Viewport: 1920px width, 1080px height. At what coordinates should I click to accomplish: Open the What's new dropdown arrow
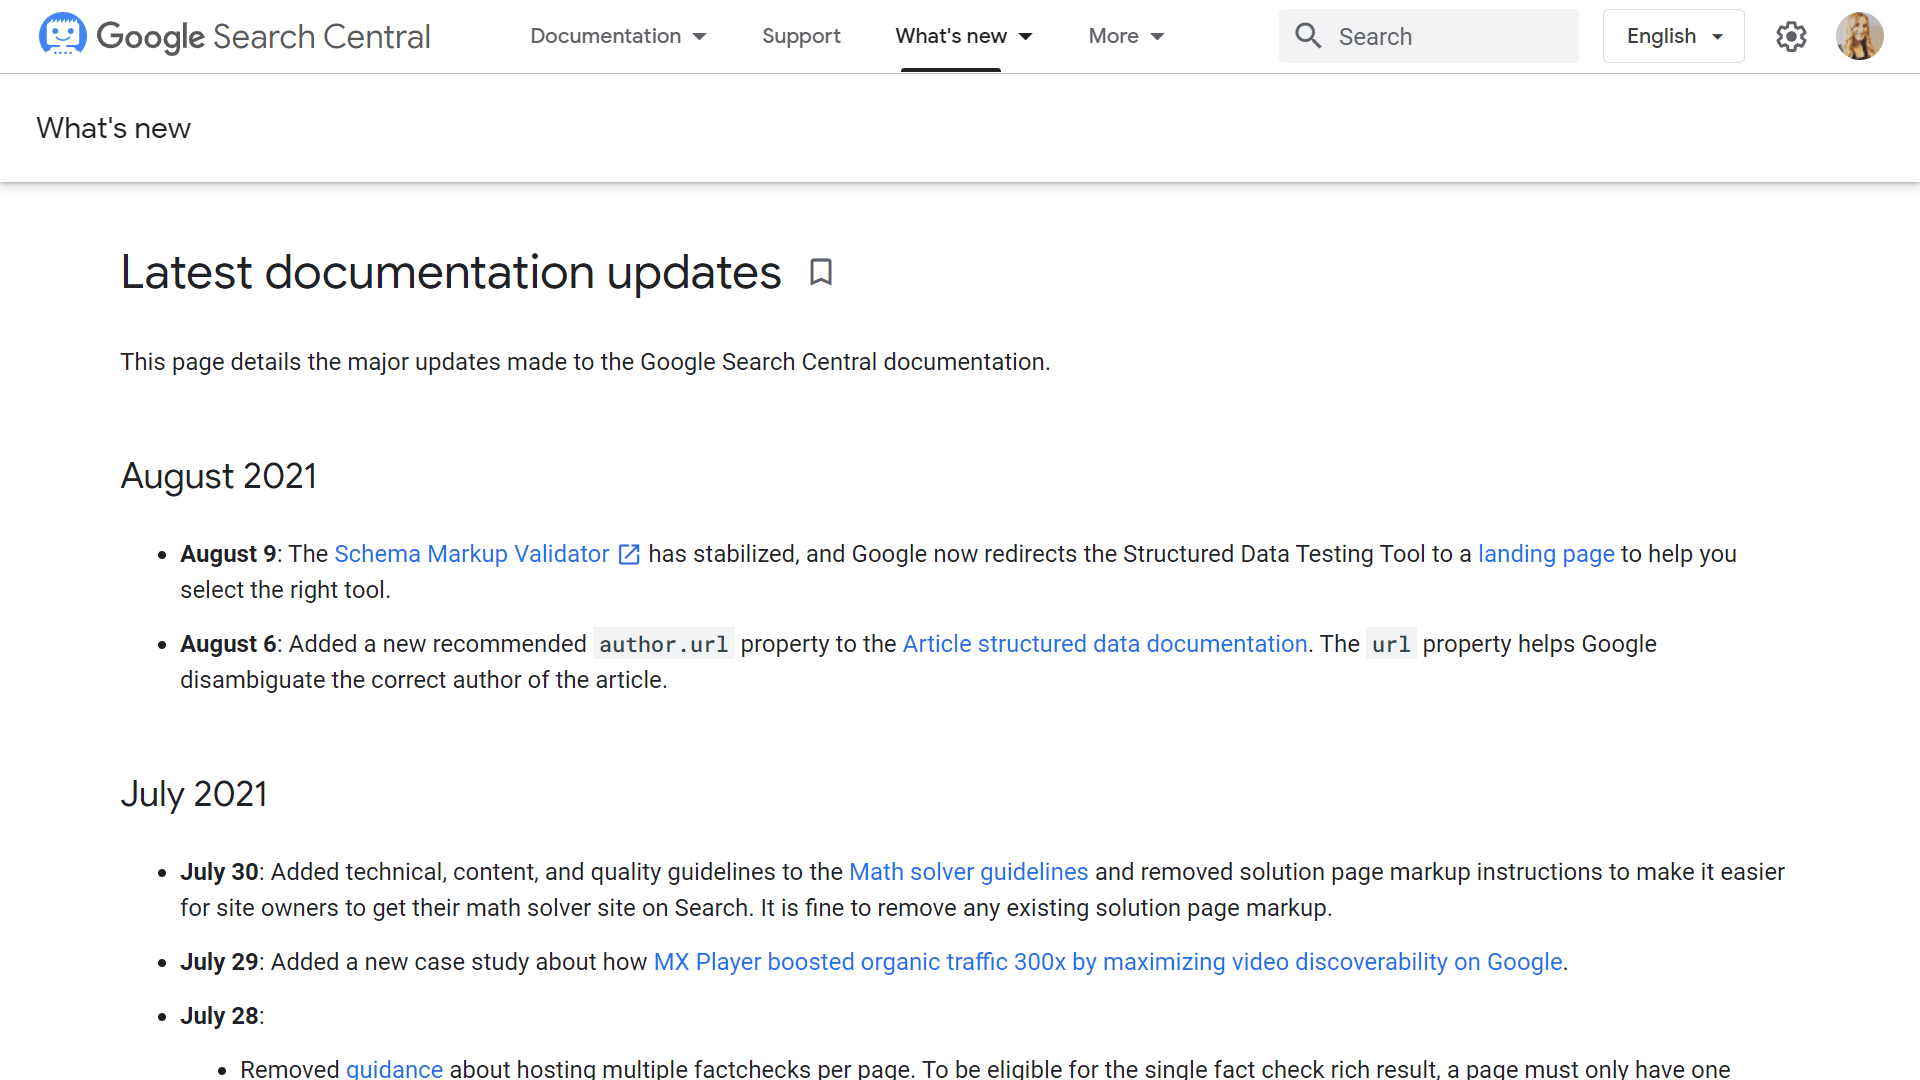(1025, 37)
